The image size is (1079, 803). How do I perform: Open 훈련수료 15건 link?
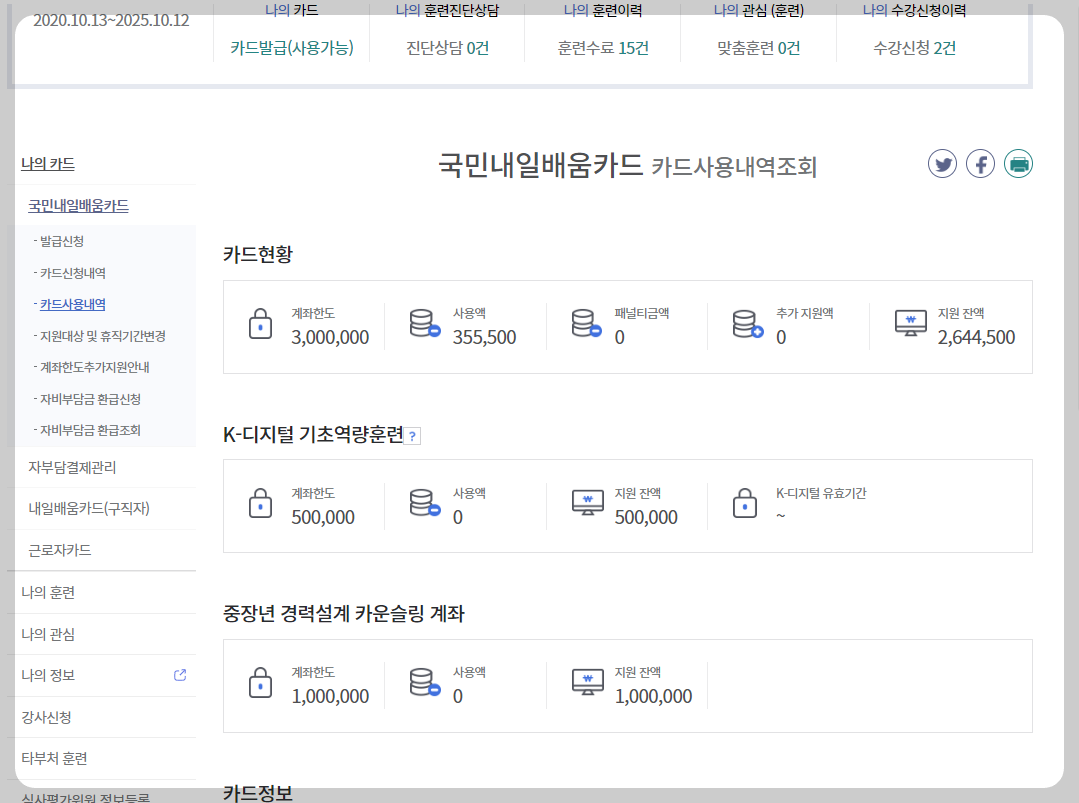pyautogui.click(x=603, y=47)
